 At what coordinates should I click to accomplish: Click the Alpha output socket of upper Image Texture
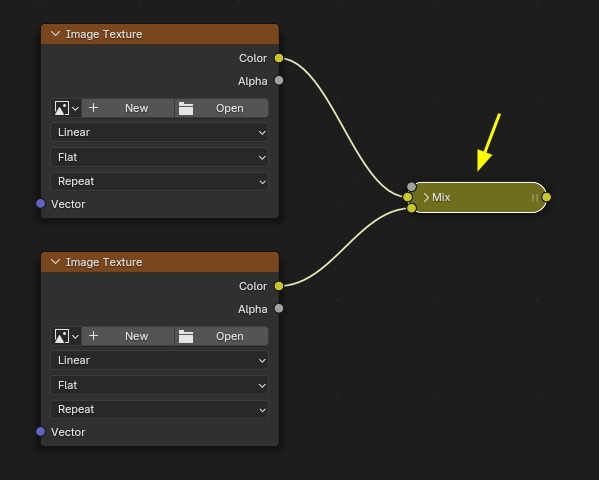coord(279,80)
